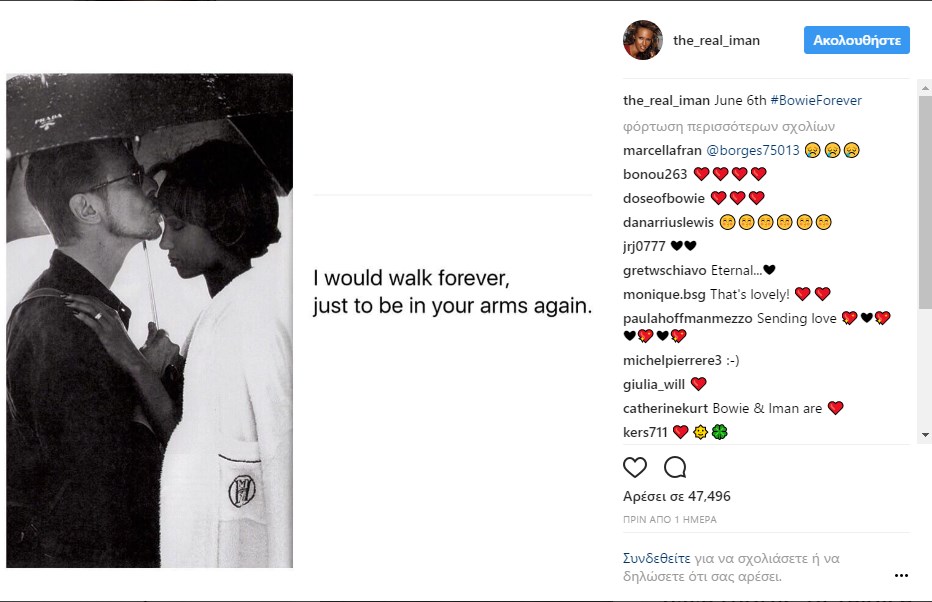Click the profile avatar picture
The image size is (932, 602).
coord(642,41)
